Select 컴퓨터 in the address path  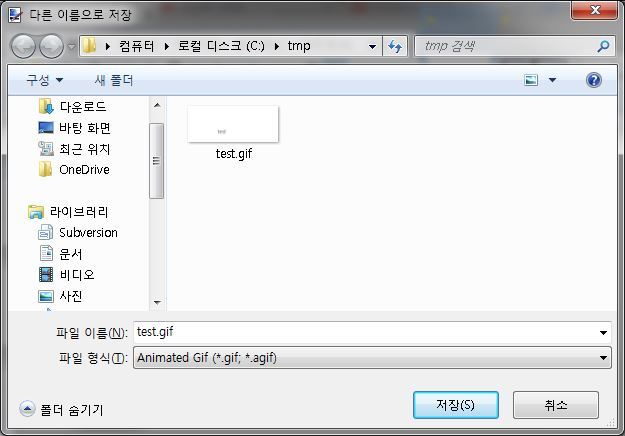(136, 46)
